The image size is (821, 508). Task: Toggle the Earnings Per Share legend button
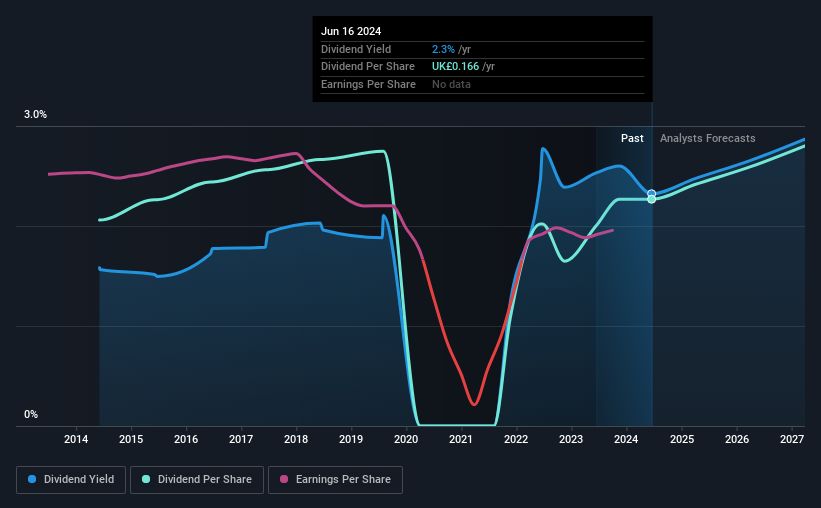click(335, 480)
